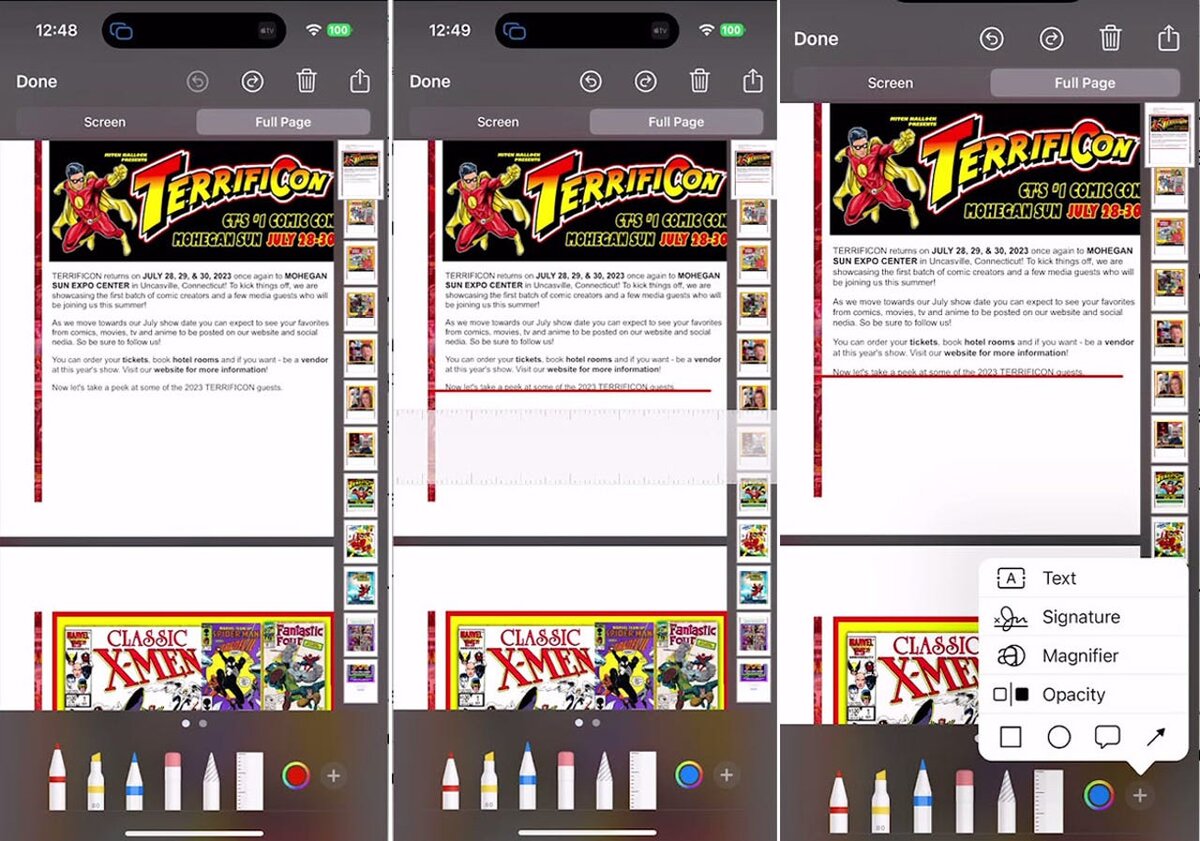The width and height of the screenshot is (1200, 841).
Task: Tap the on-screen ruler overlay in middle phone
Action: (x=584, y=447)
